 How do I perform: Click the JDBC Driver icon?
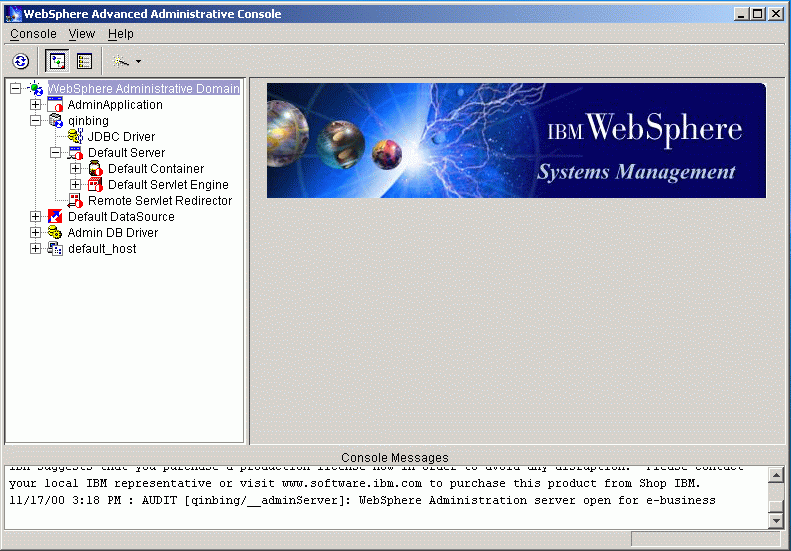coord(75,136)
